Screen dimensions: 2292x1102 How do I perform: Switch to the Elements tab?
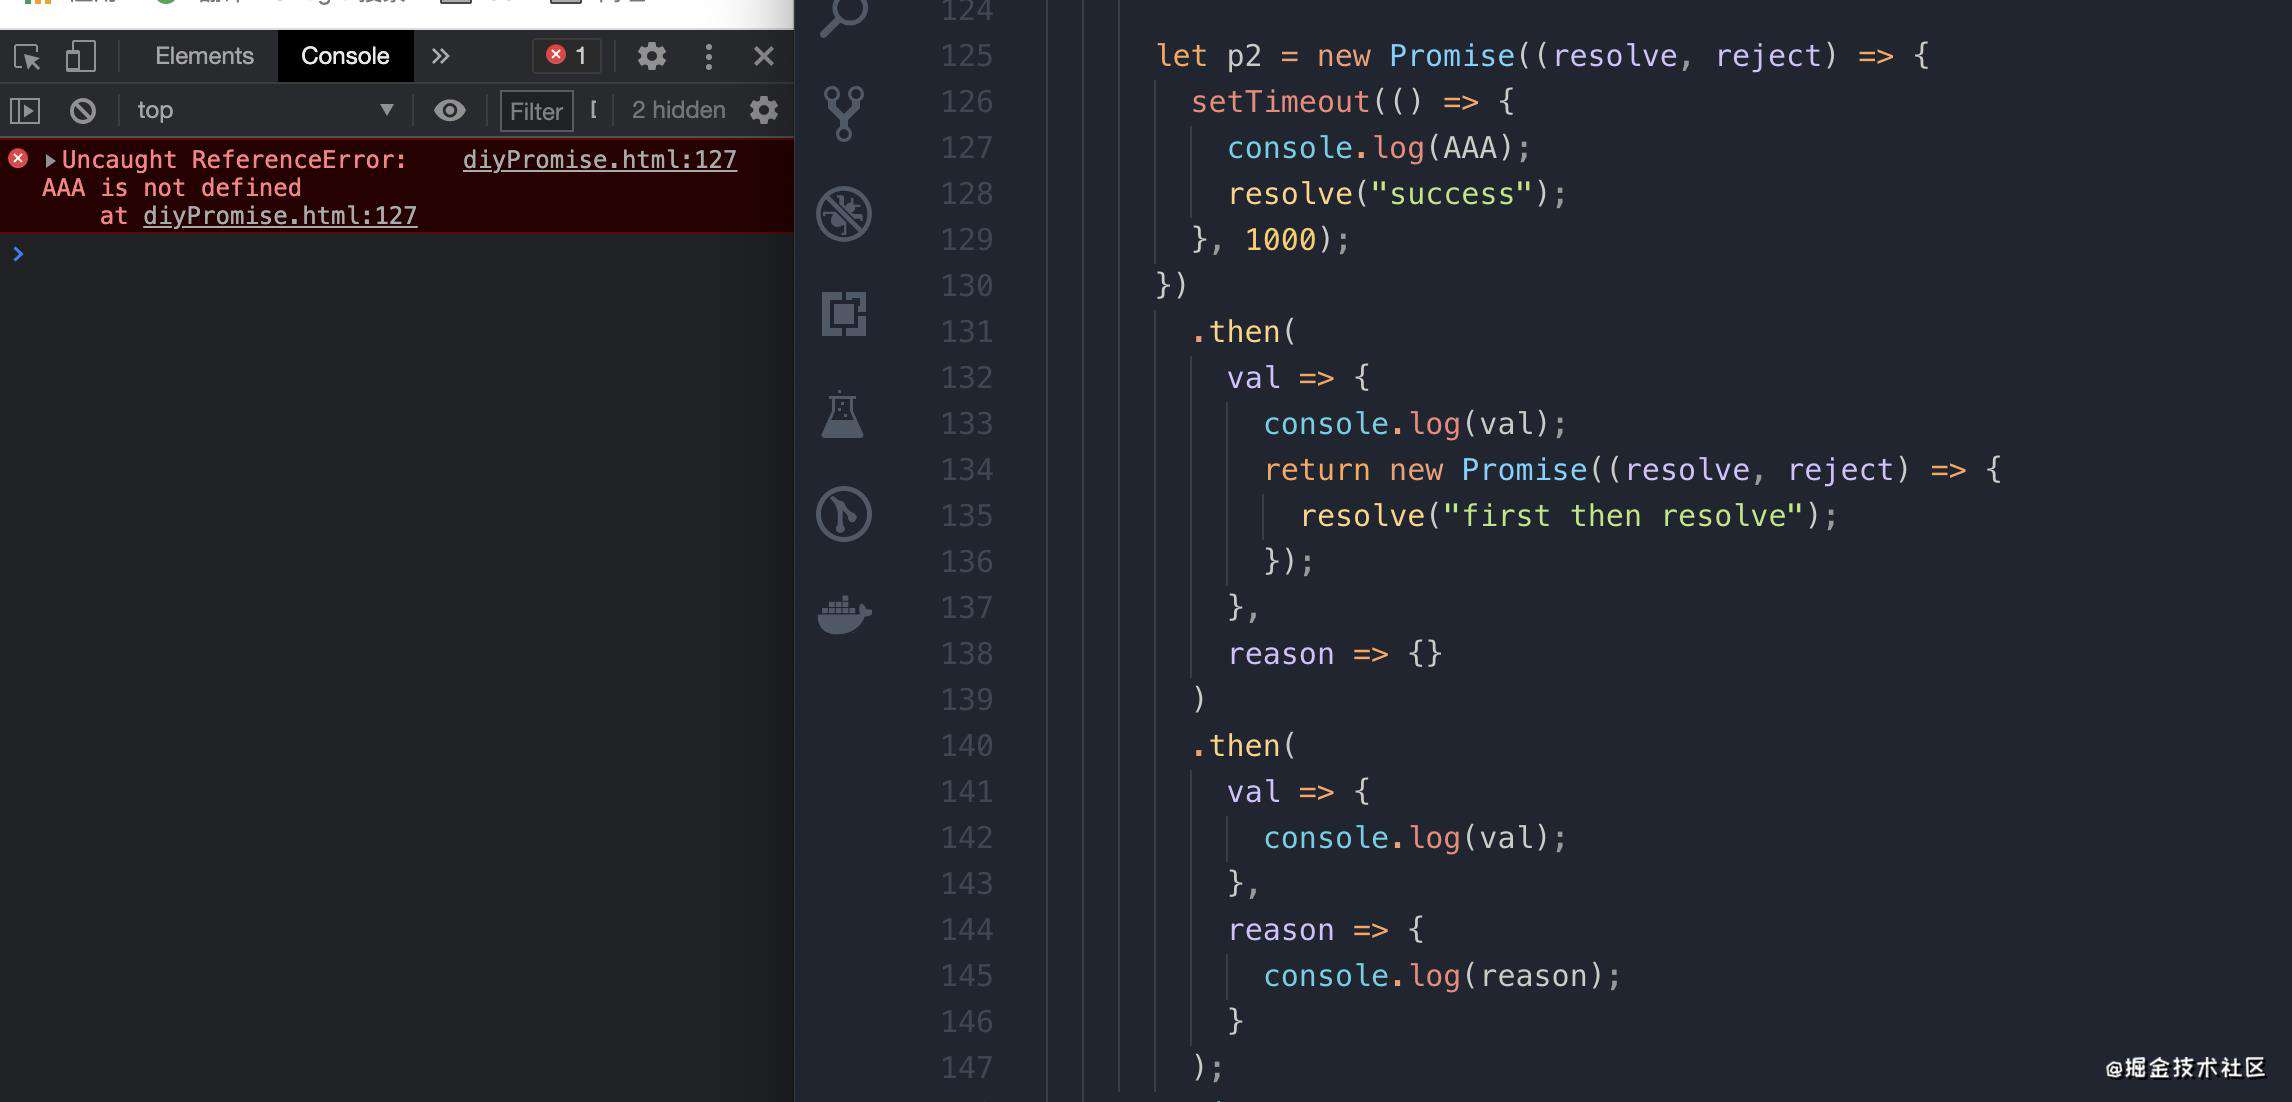tap(204, 56)
